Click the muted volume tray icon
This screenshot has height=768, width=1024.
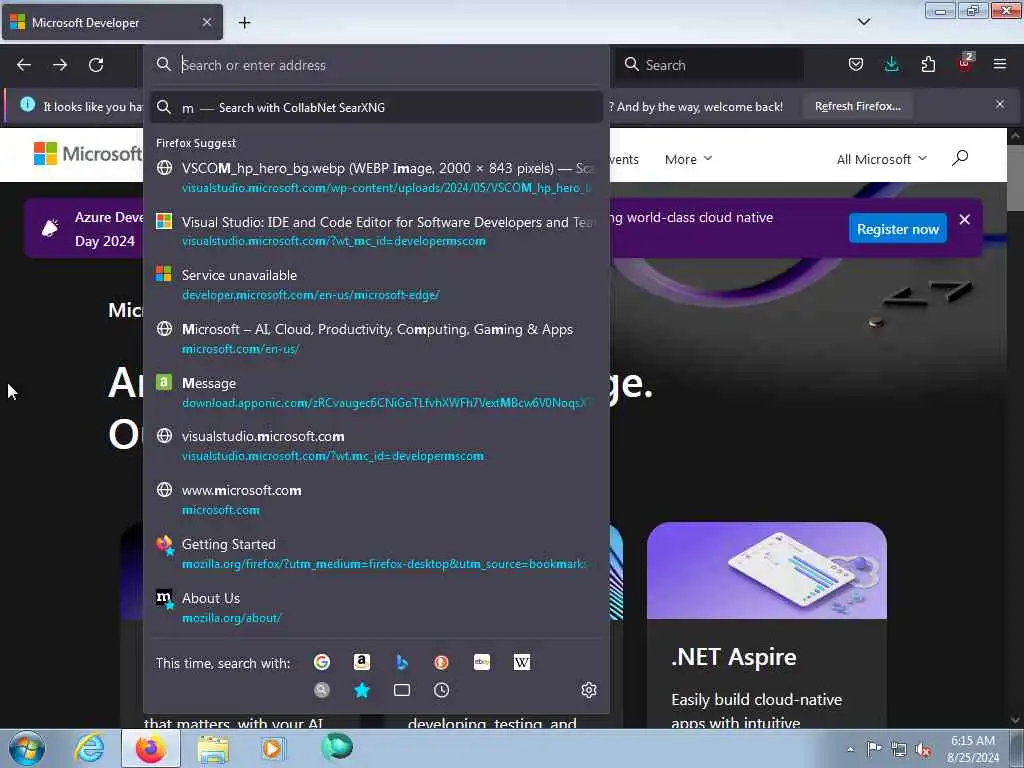click(923, 749)
